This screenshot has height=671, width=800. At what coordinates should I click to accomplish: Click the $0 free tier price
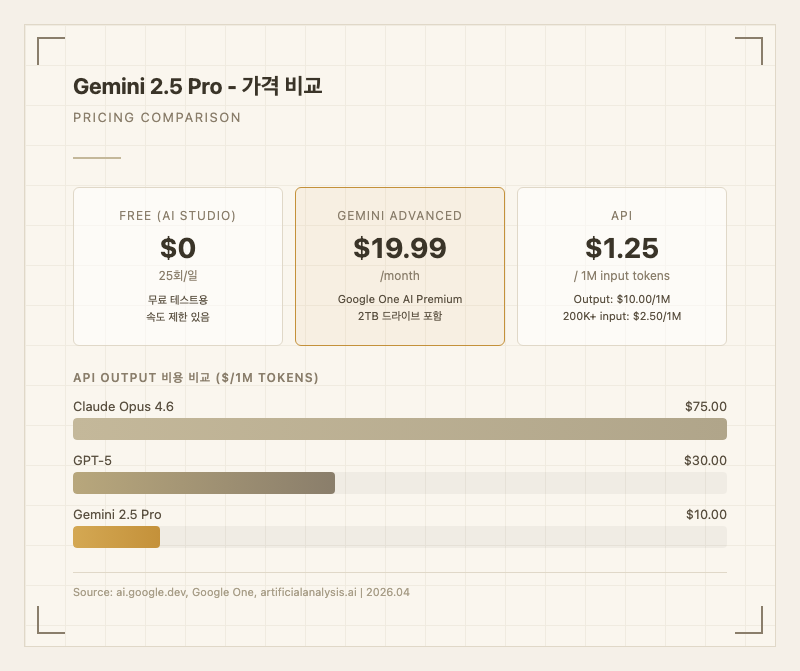pyautogui.click(x=178, y=248)
